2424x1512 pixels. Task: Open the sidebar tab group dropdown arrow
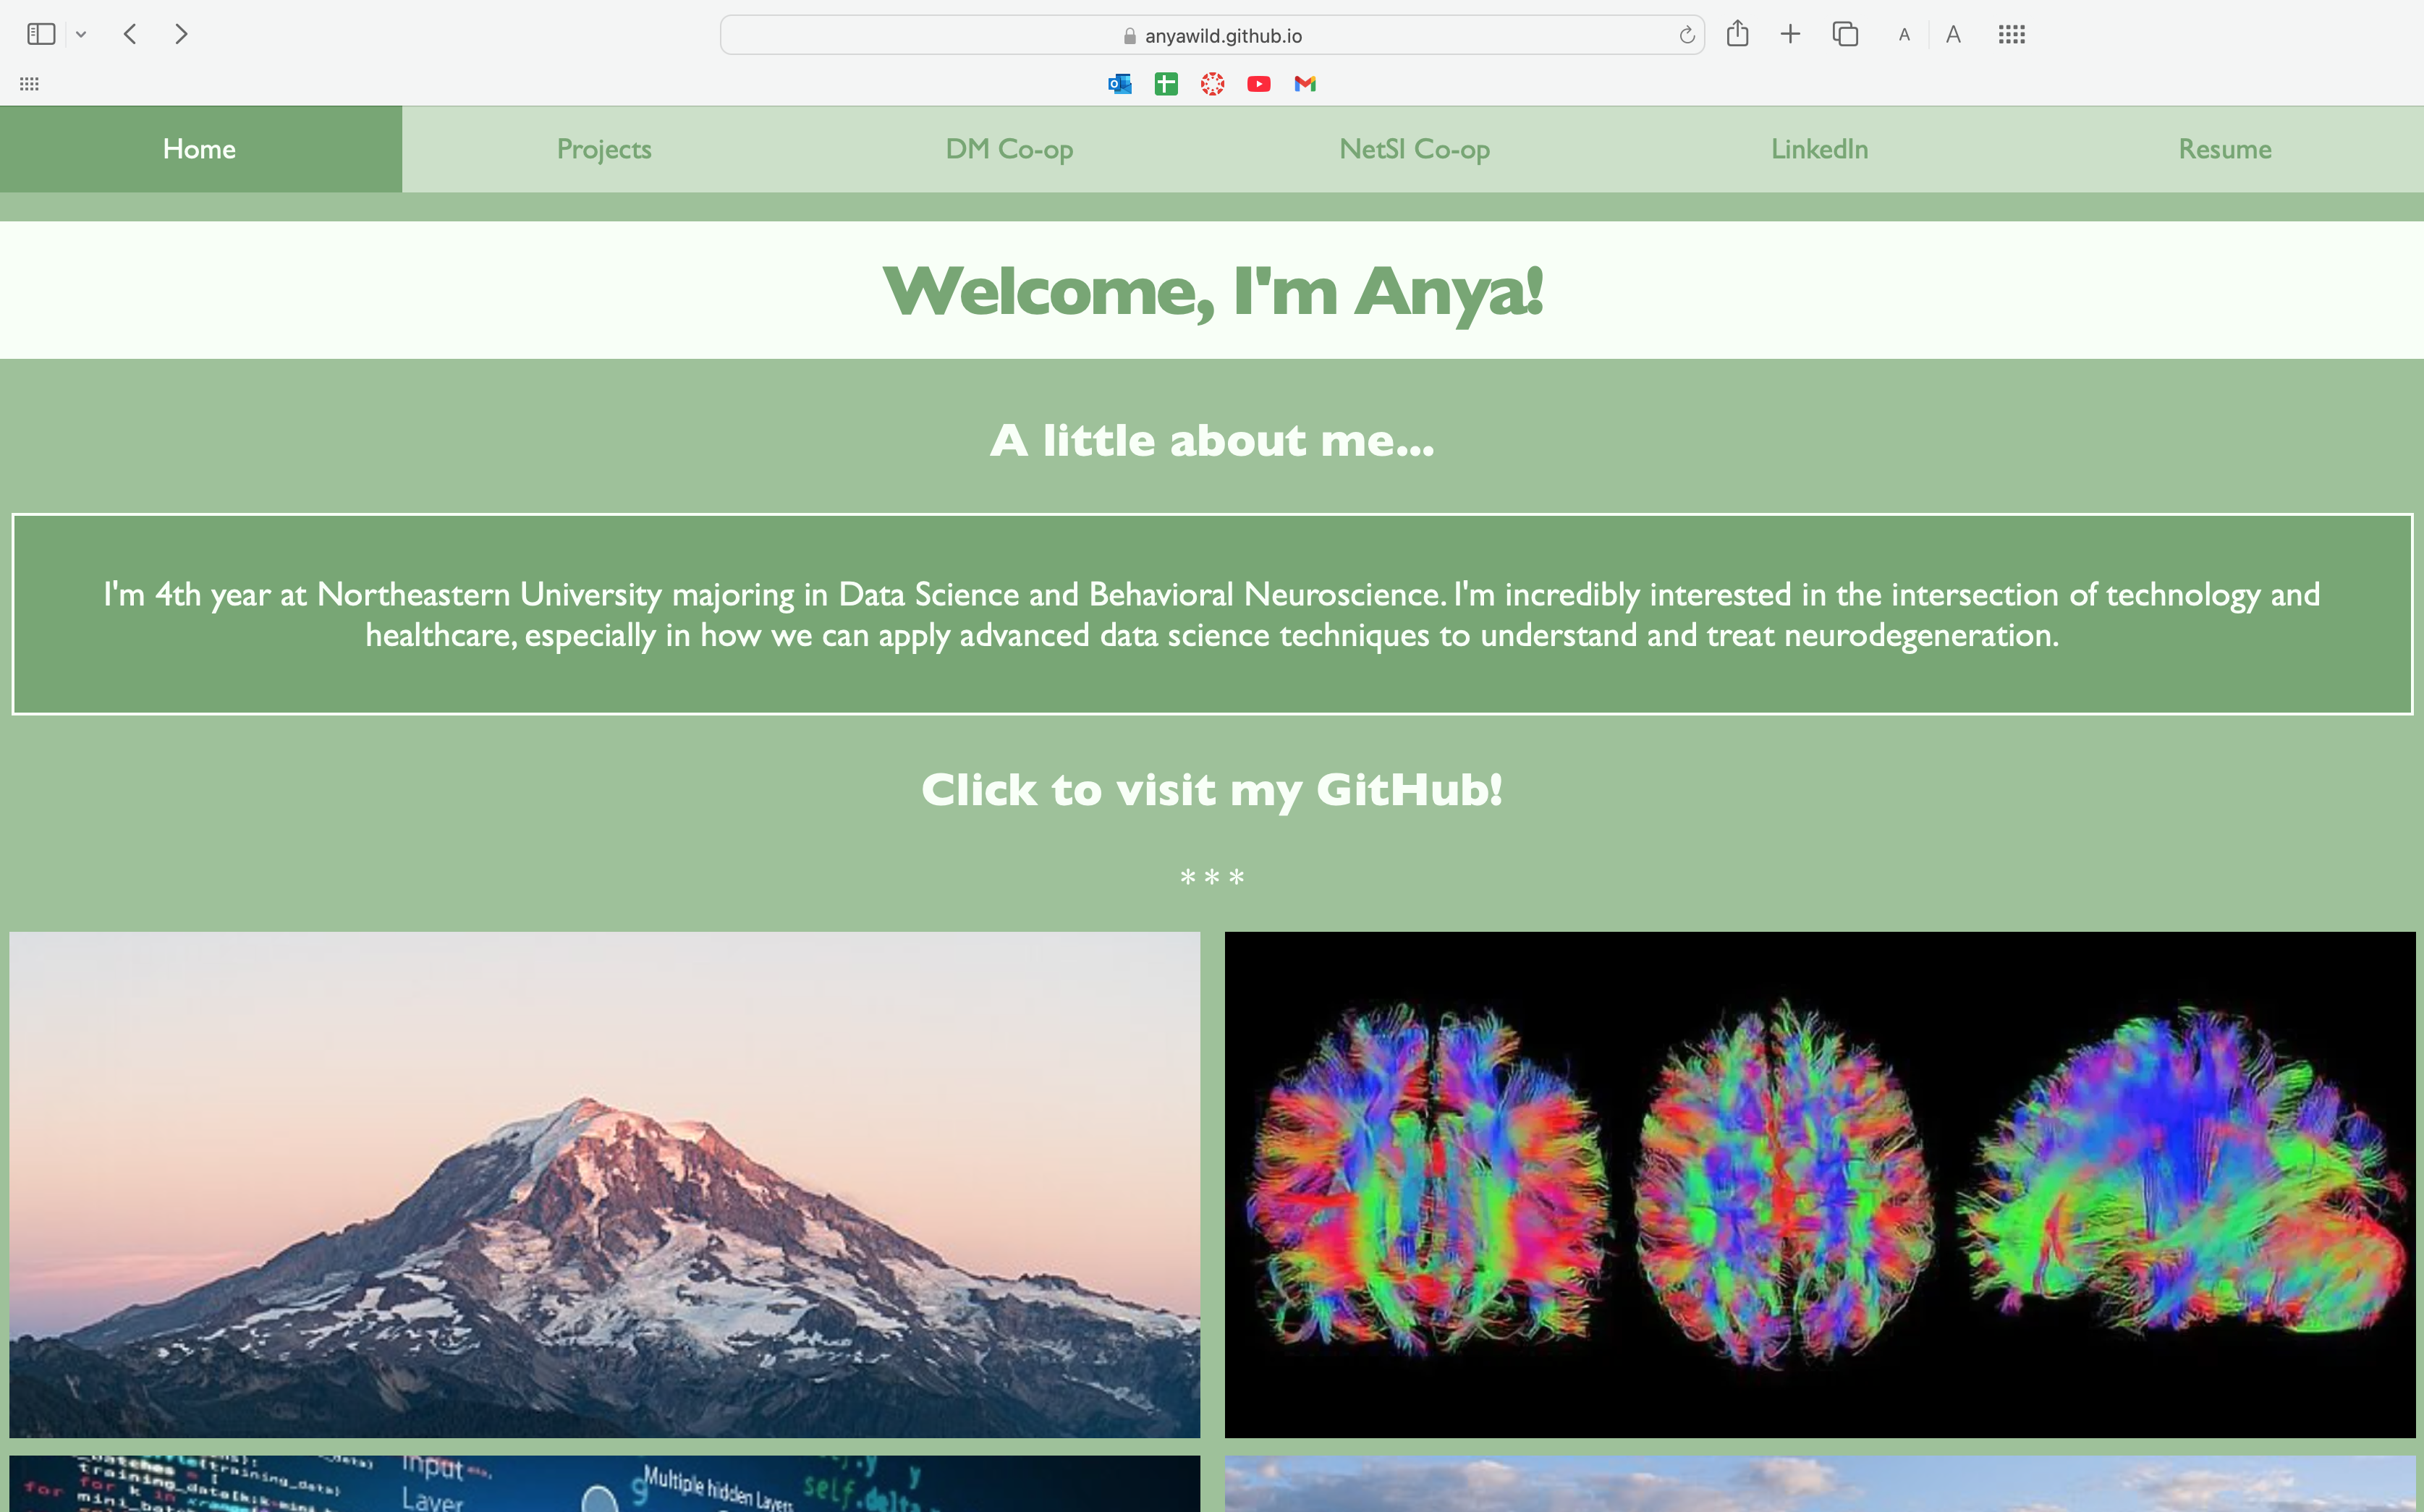tap(81, 35)
